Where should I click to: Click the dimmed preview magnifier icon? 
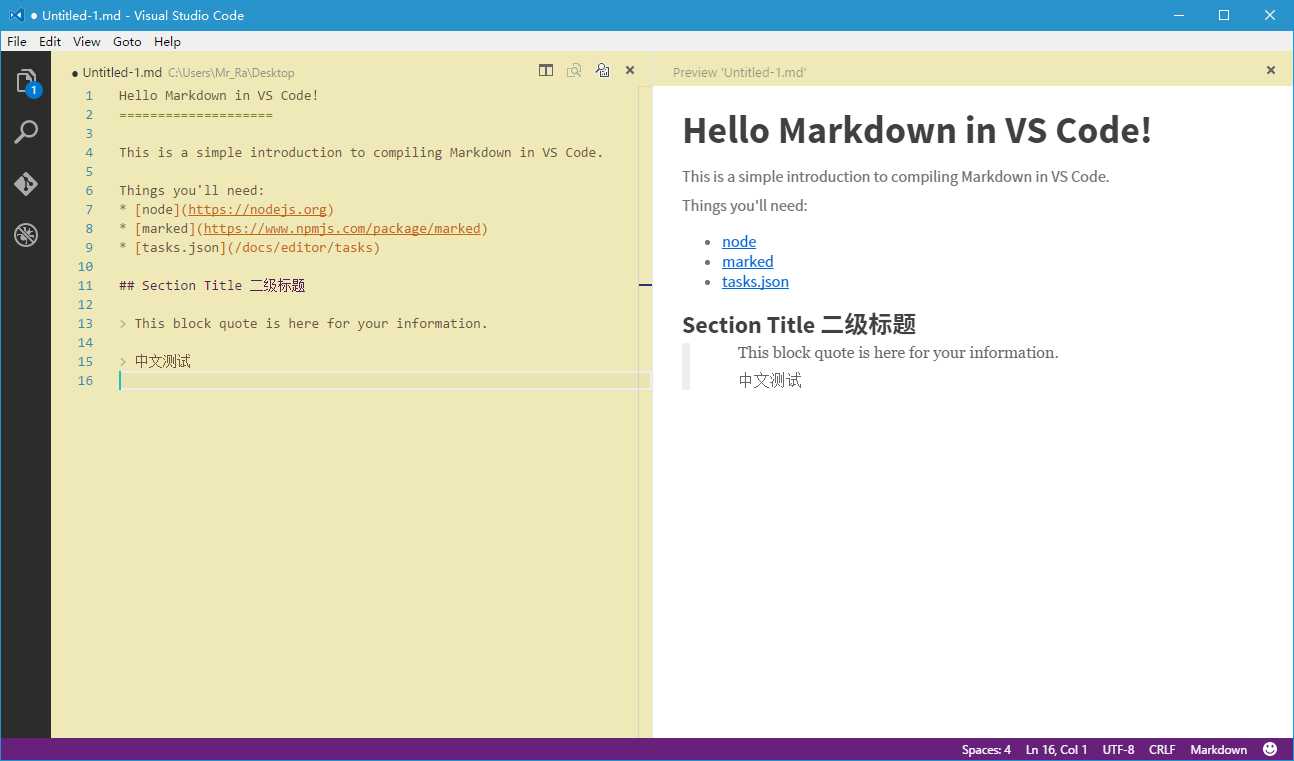pyautogui.click(x=574, y=71)
